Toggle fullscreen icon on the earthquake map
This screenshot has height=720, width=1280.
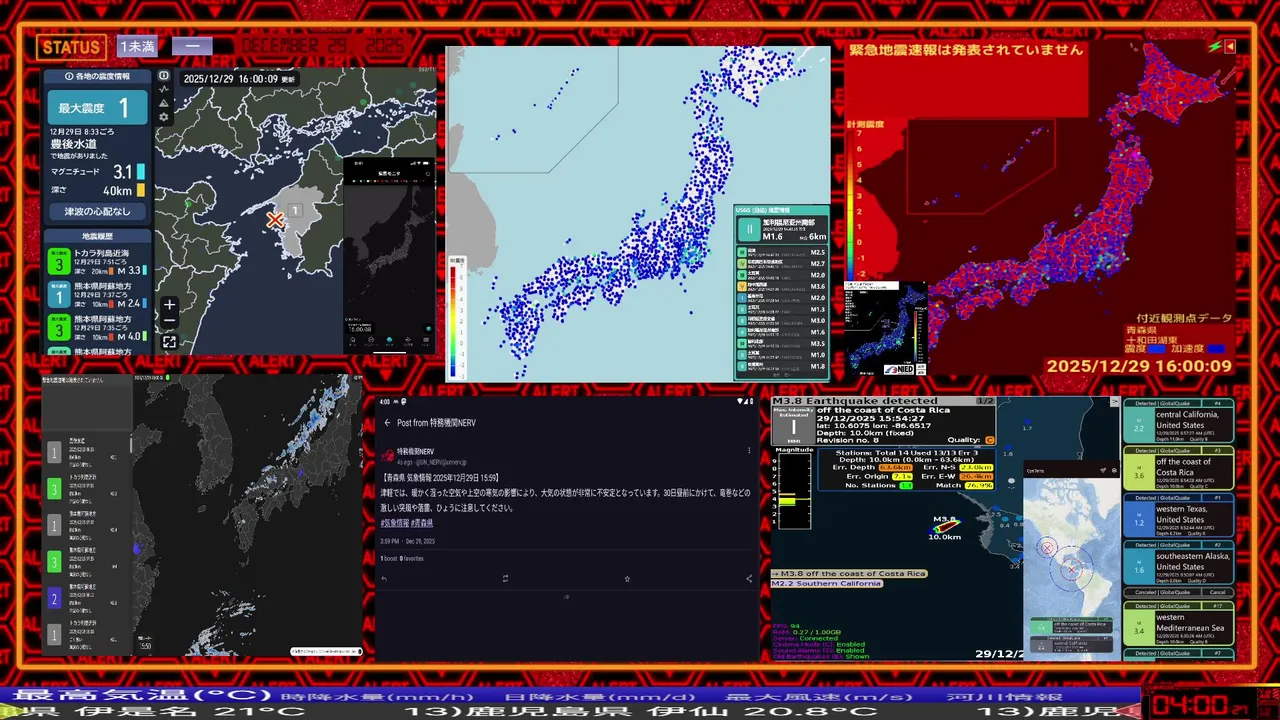(169, 342)
